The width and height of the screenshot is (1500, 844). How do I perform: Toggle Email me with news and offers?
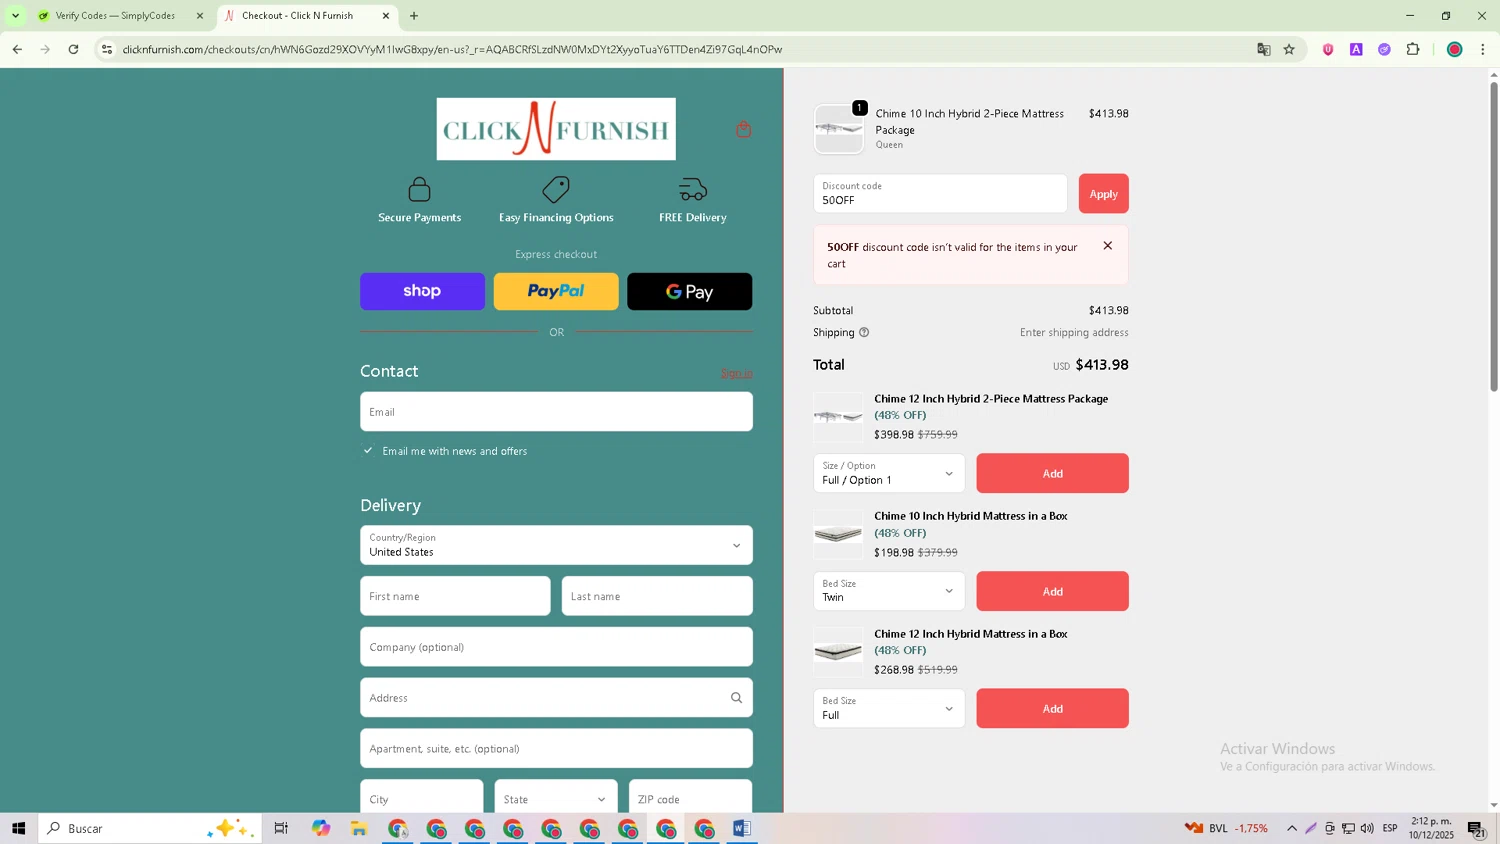[368, 451]
